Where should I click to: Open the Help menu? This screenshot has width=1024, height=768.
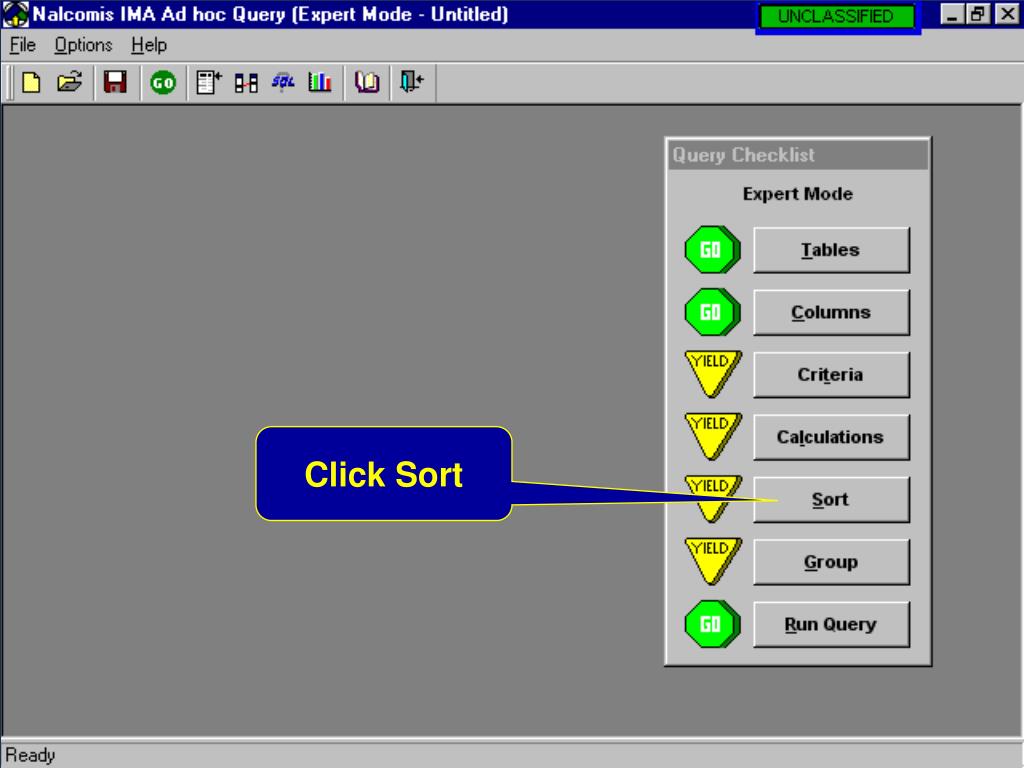tap(149, 45)
